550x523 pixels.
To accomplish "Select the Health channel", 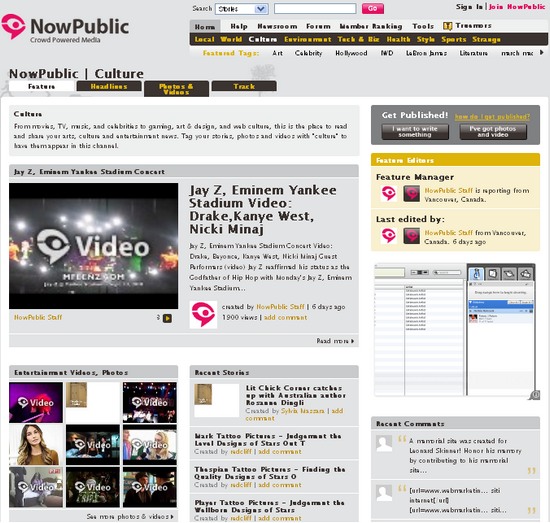I will pos(398,39).
